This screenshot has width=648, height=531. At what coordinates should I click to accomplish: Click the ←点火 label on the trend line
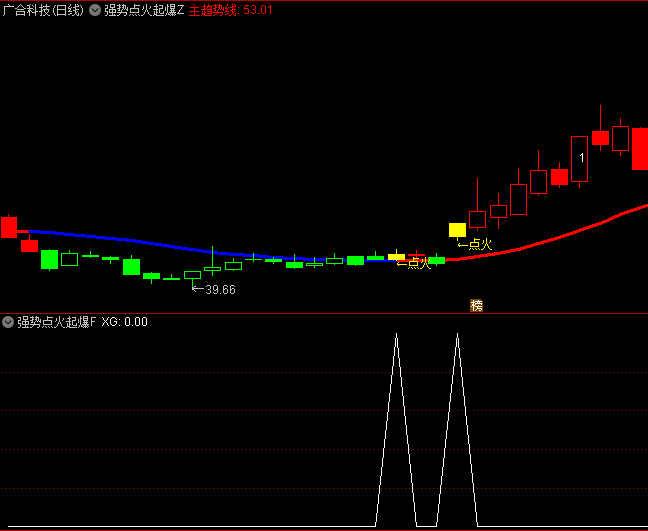coord(414,263)
